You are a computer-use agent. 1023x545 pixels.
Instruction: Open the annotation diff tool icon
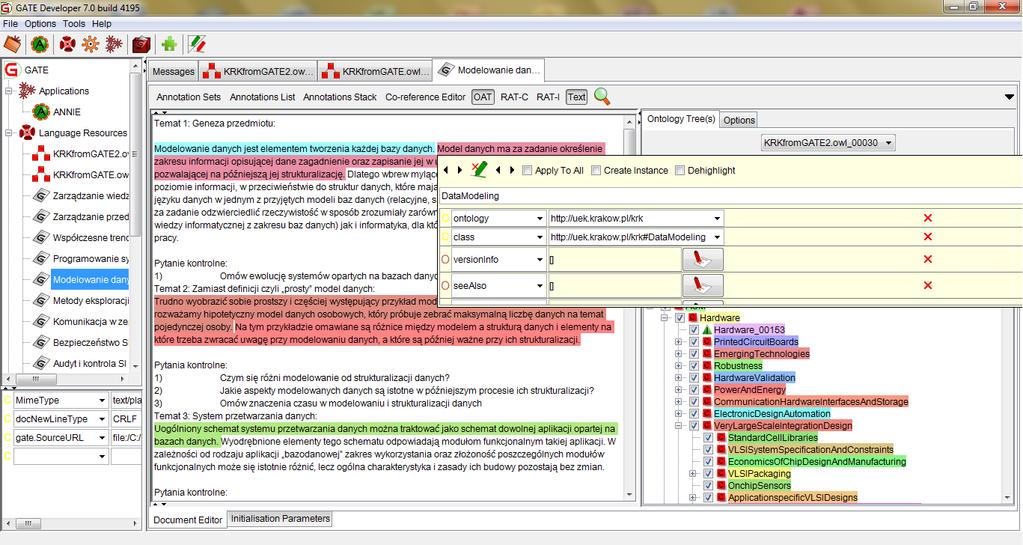pos(197,44)
